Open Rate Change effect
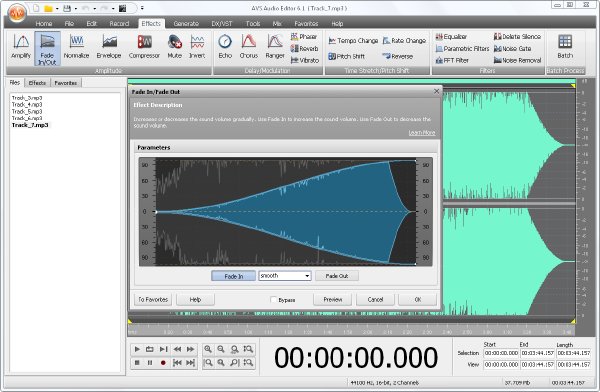This screenshot has width=600, height=392. click(x=404, y=41)
